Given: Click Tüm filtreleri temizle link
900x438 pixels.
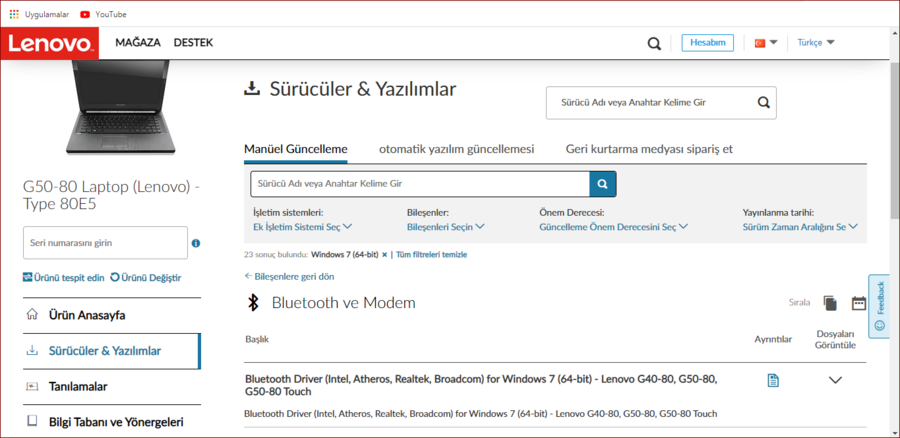Looking at the screenshot, I should [431, 254].
